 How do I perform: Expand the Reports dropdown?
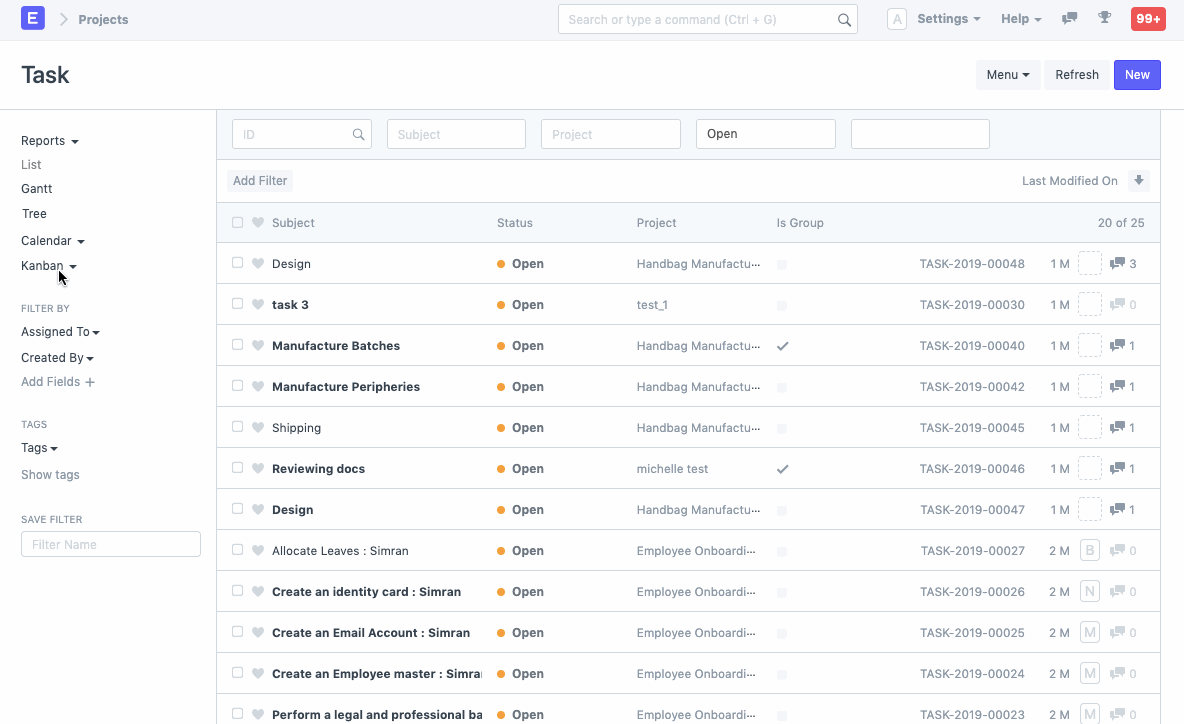click(x=48, y=140)
